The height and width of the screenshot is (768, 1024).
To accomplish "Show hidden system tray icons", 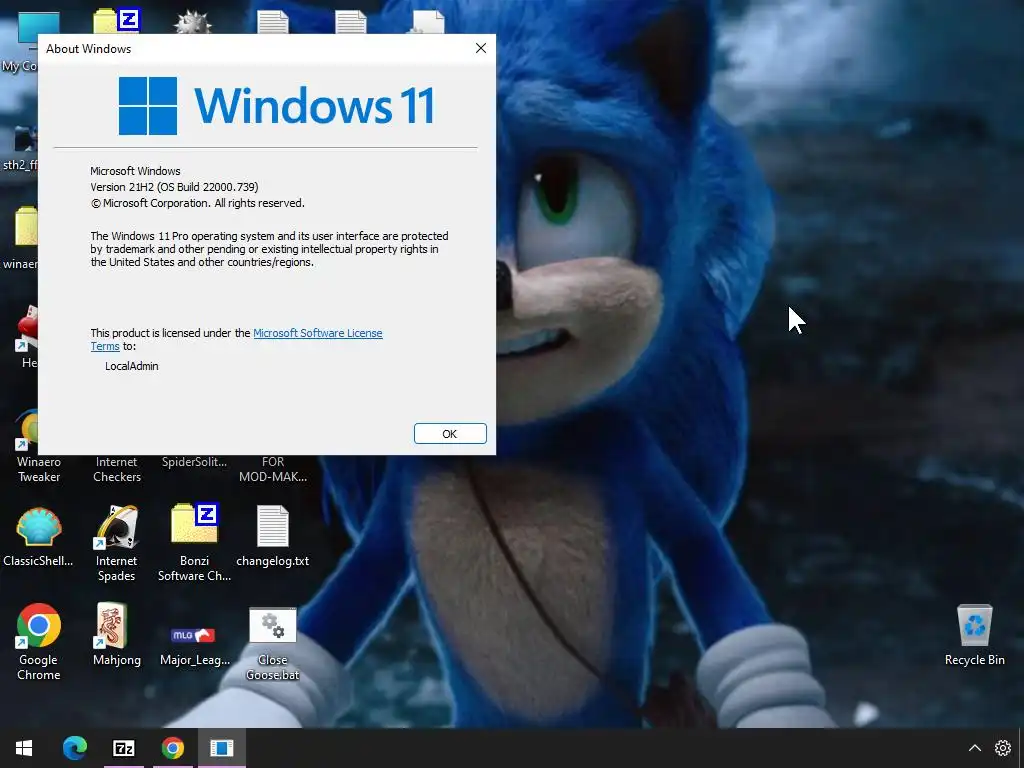I will pos(974,748).
